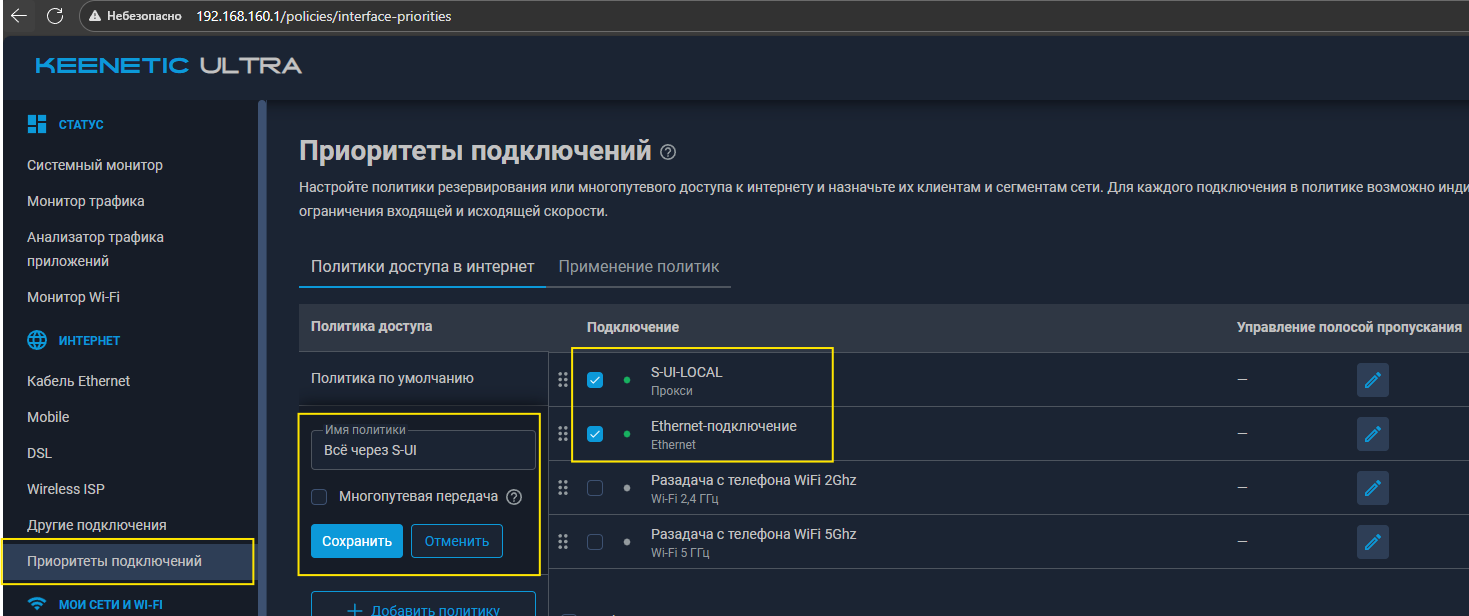Enable the Многопутевая передача checkbox
Screen dimensions: 1469x616
pyautogui.click(x=319, y=497)
